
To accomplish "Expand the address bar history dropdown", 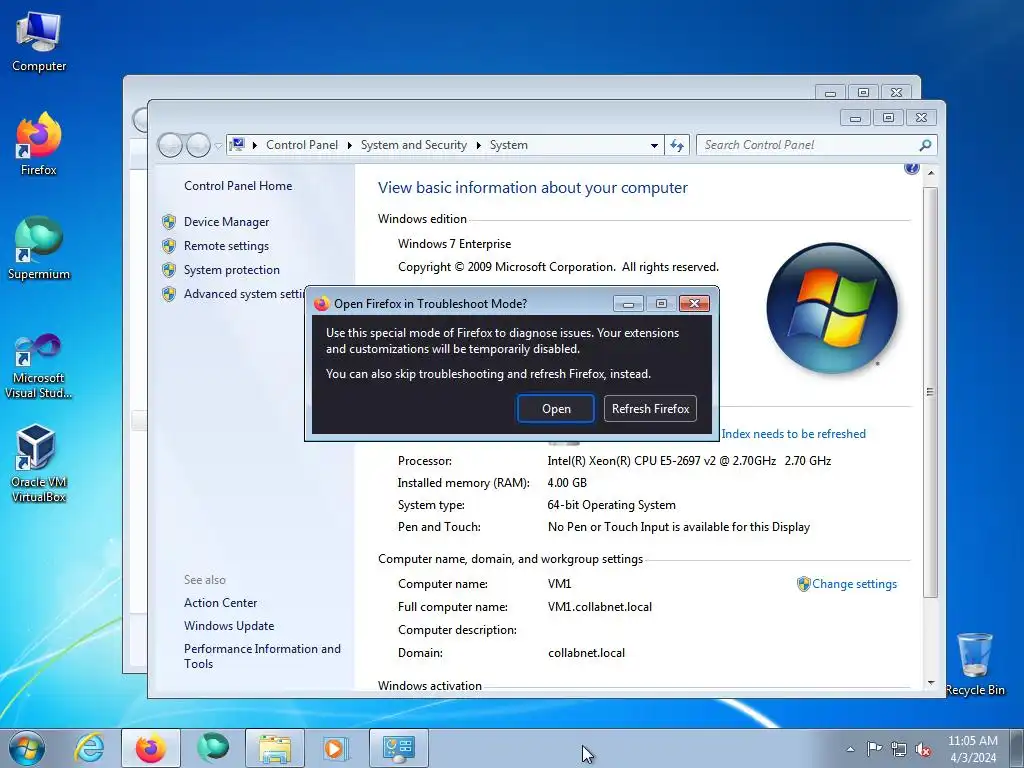I will click(x=654, y=146).
